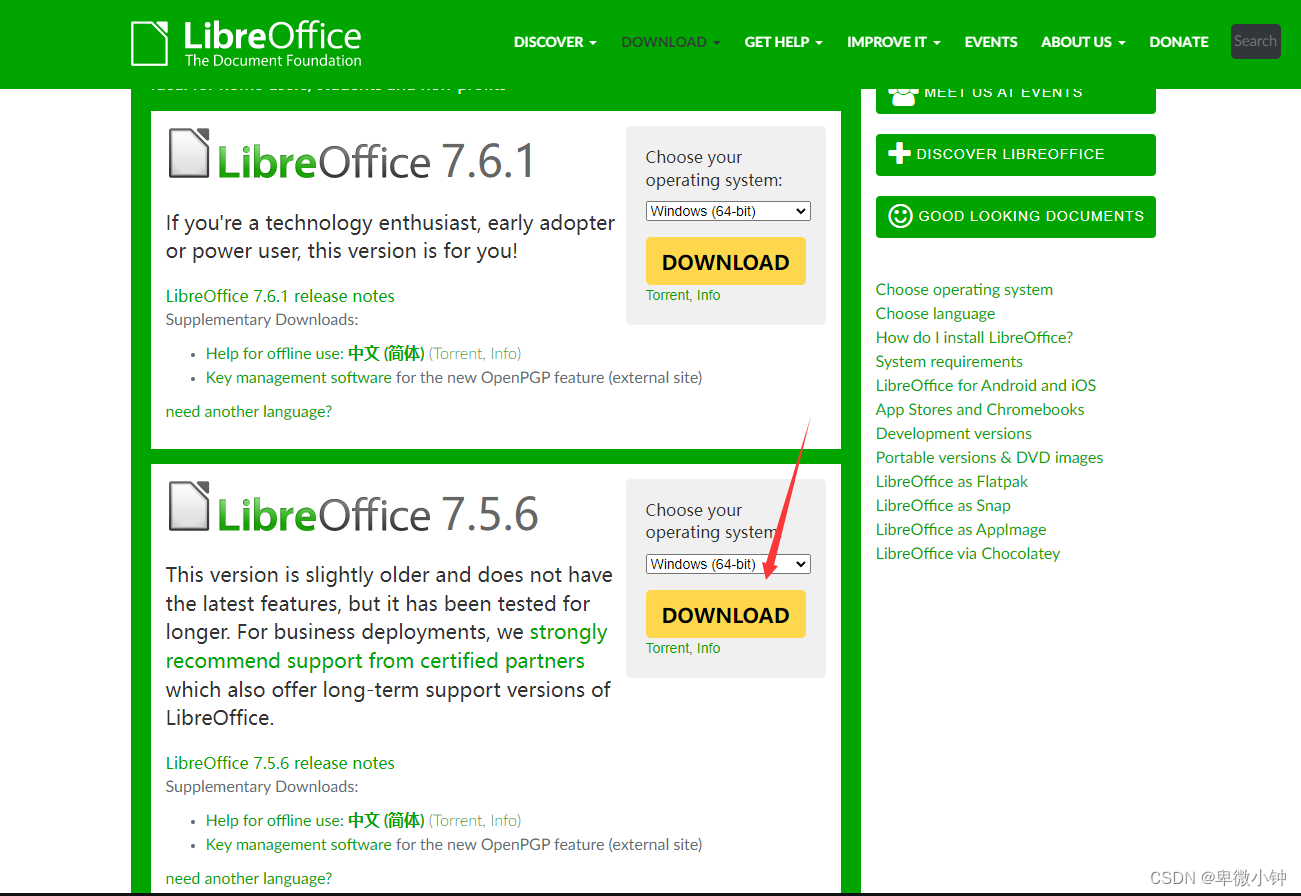Click strongly recommend support from certified partners

pos(386,647)
